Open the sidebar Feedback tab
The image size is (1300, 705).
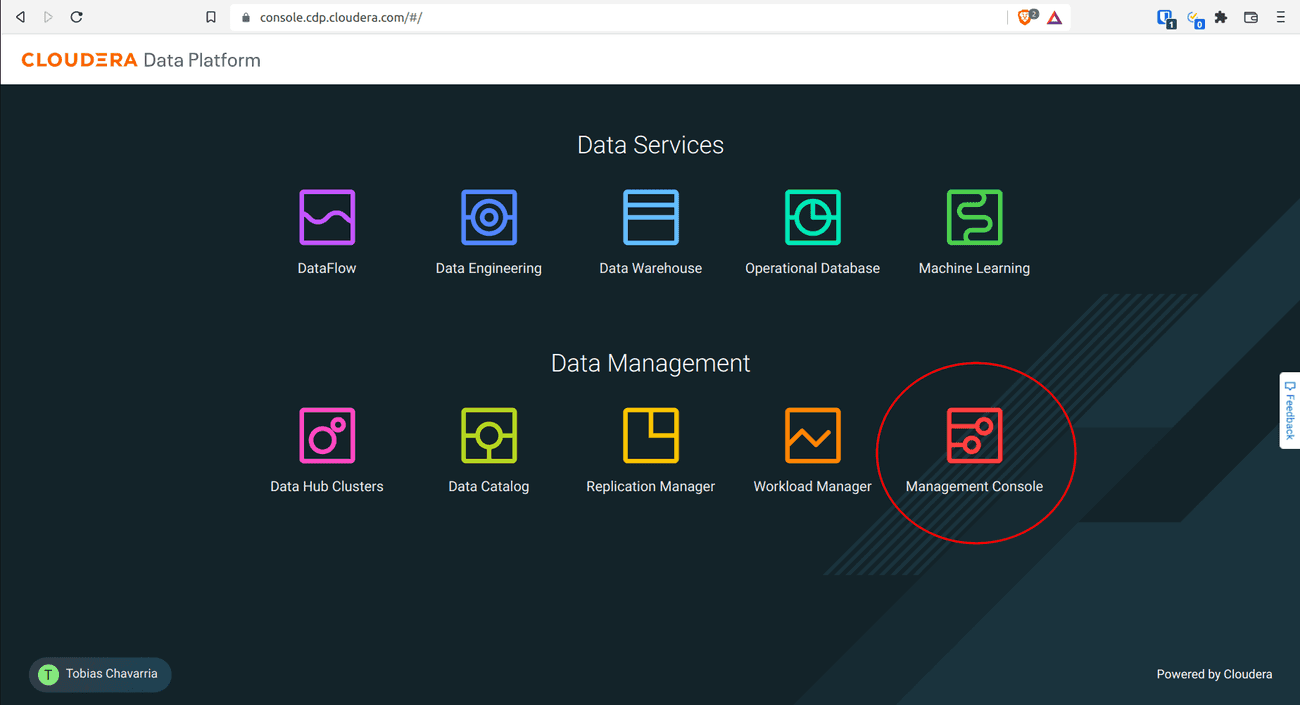[1292, 410]
